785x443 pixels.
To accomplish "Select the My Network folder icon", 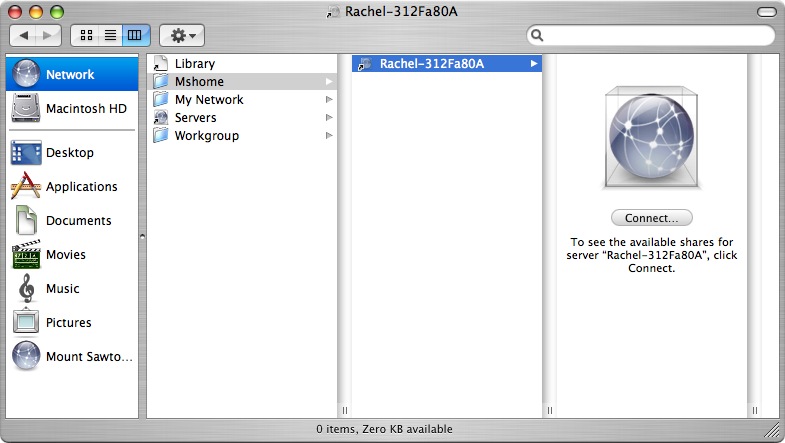I will pyautogui.click(x=161, y=99).
